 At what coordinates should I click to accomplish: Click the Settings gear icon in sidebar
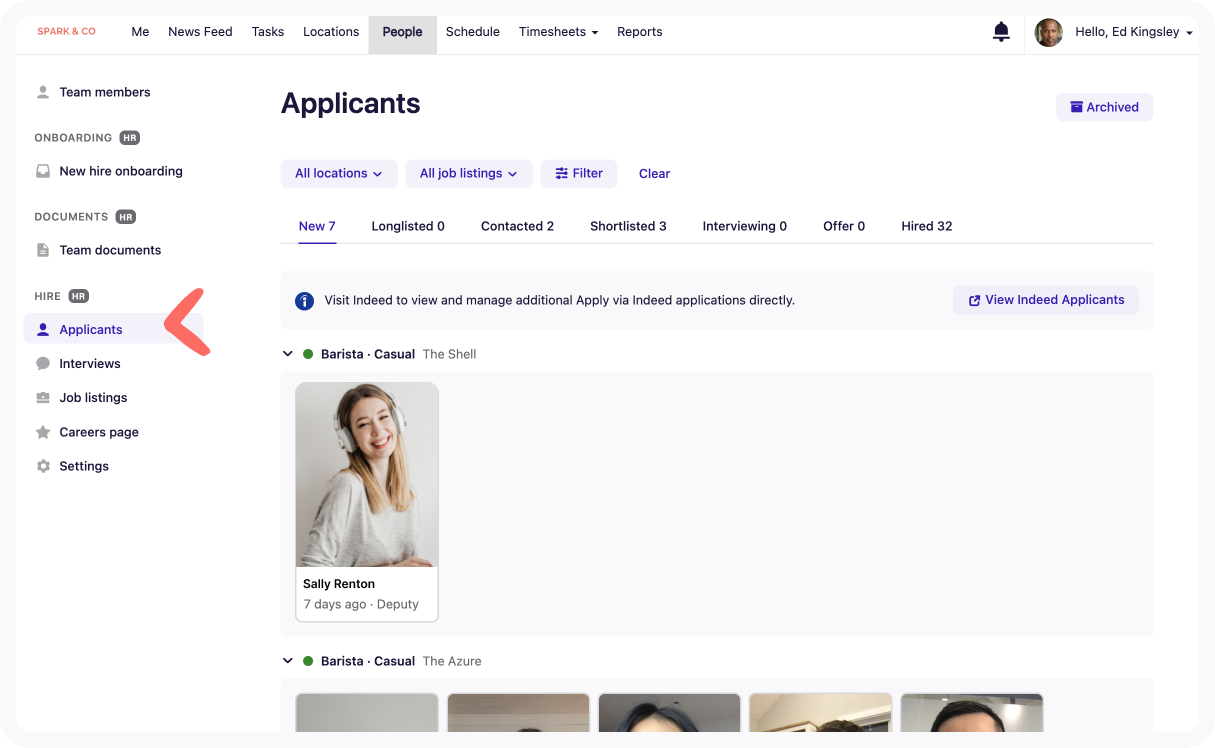(x=43, y=466)
